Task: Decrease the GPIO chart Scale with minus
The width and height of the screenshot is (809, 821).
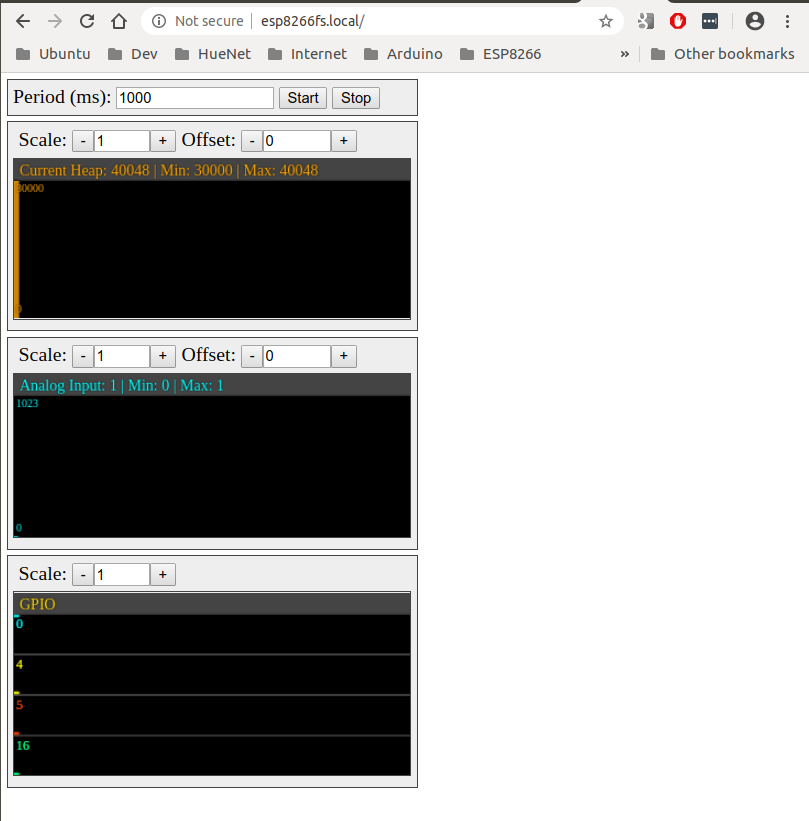Action: (x=84, y=575)
